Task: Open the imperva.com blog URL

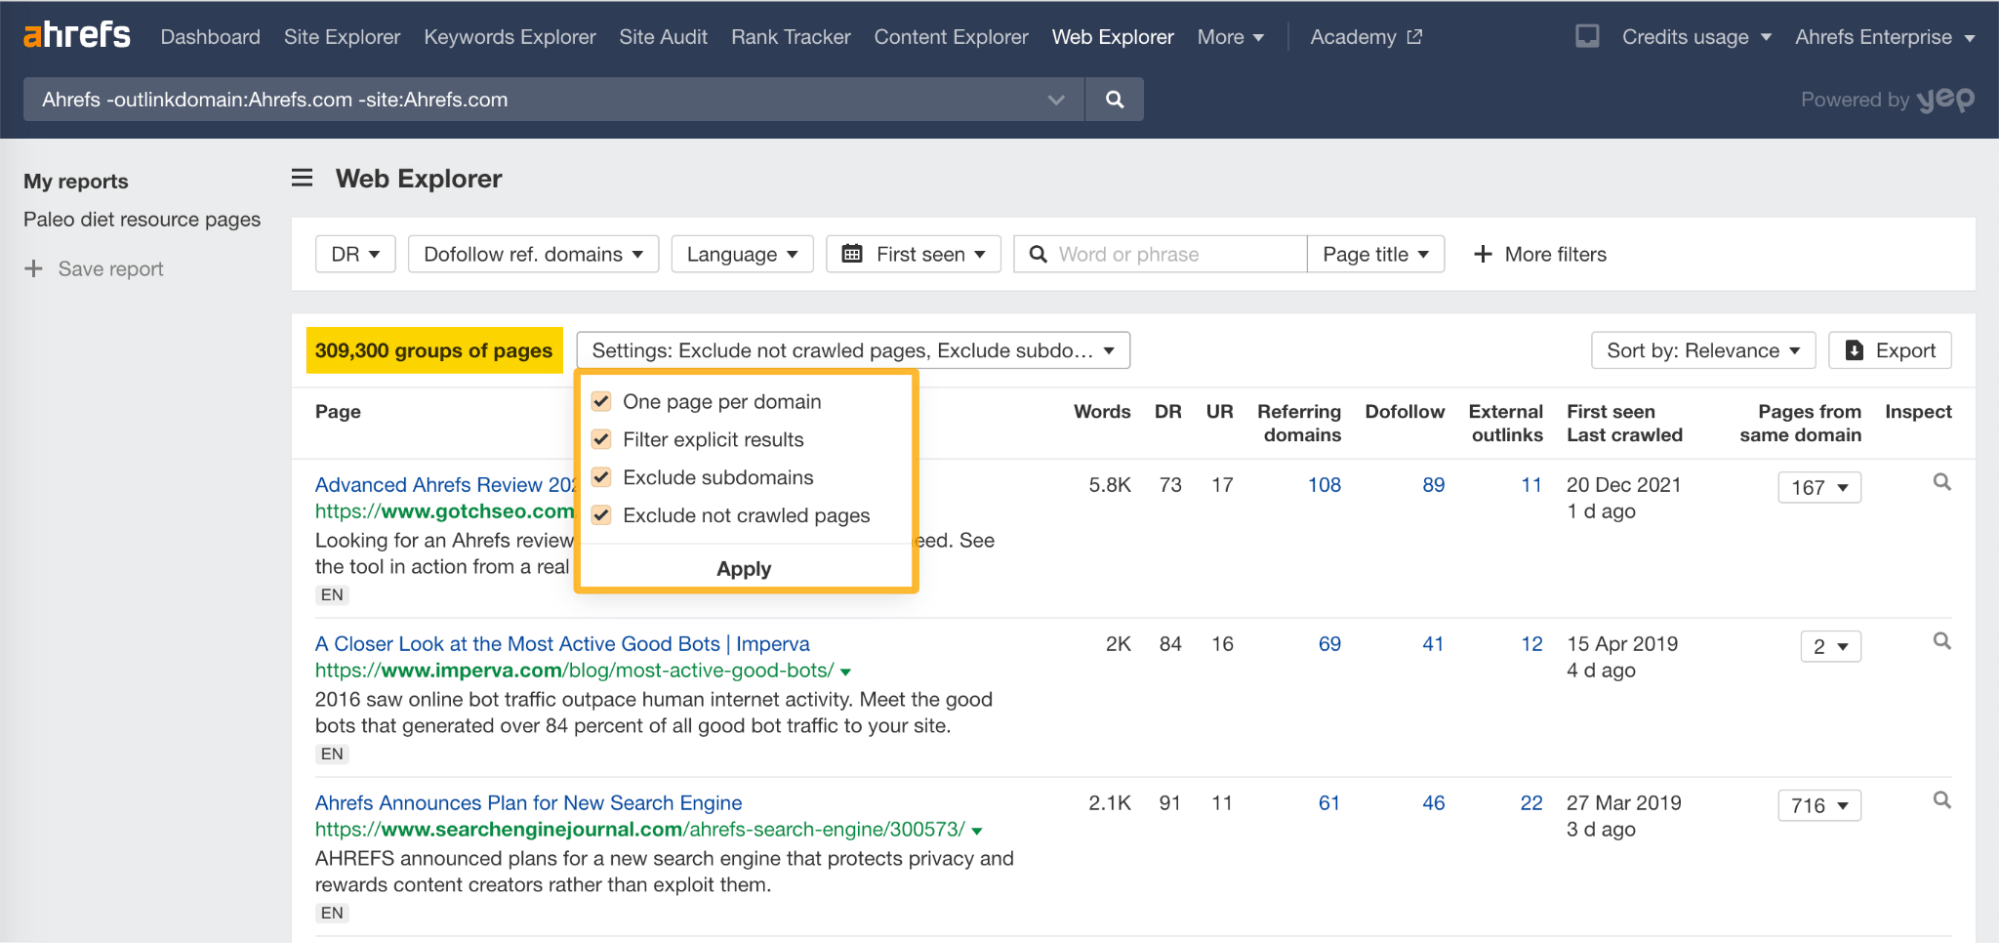Action: [575, 670]
